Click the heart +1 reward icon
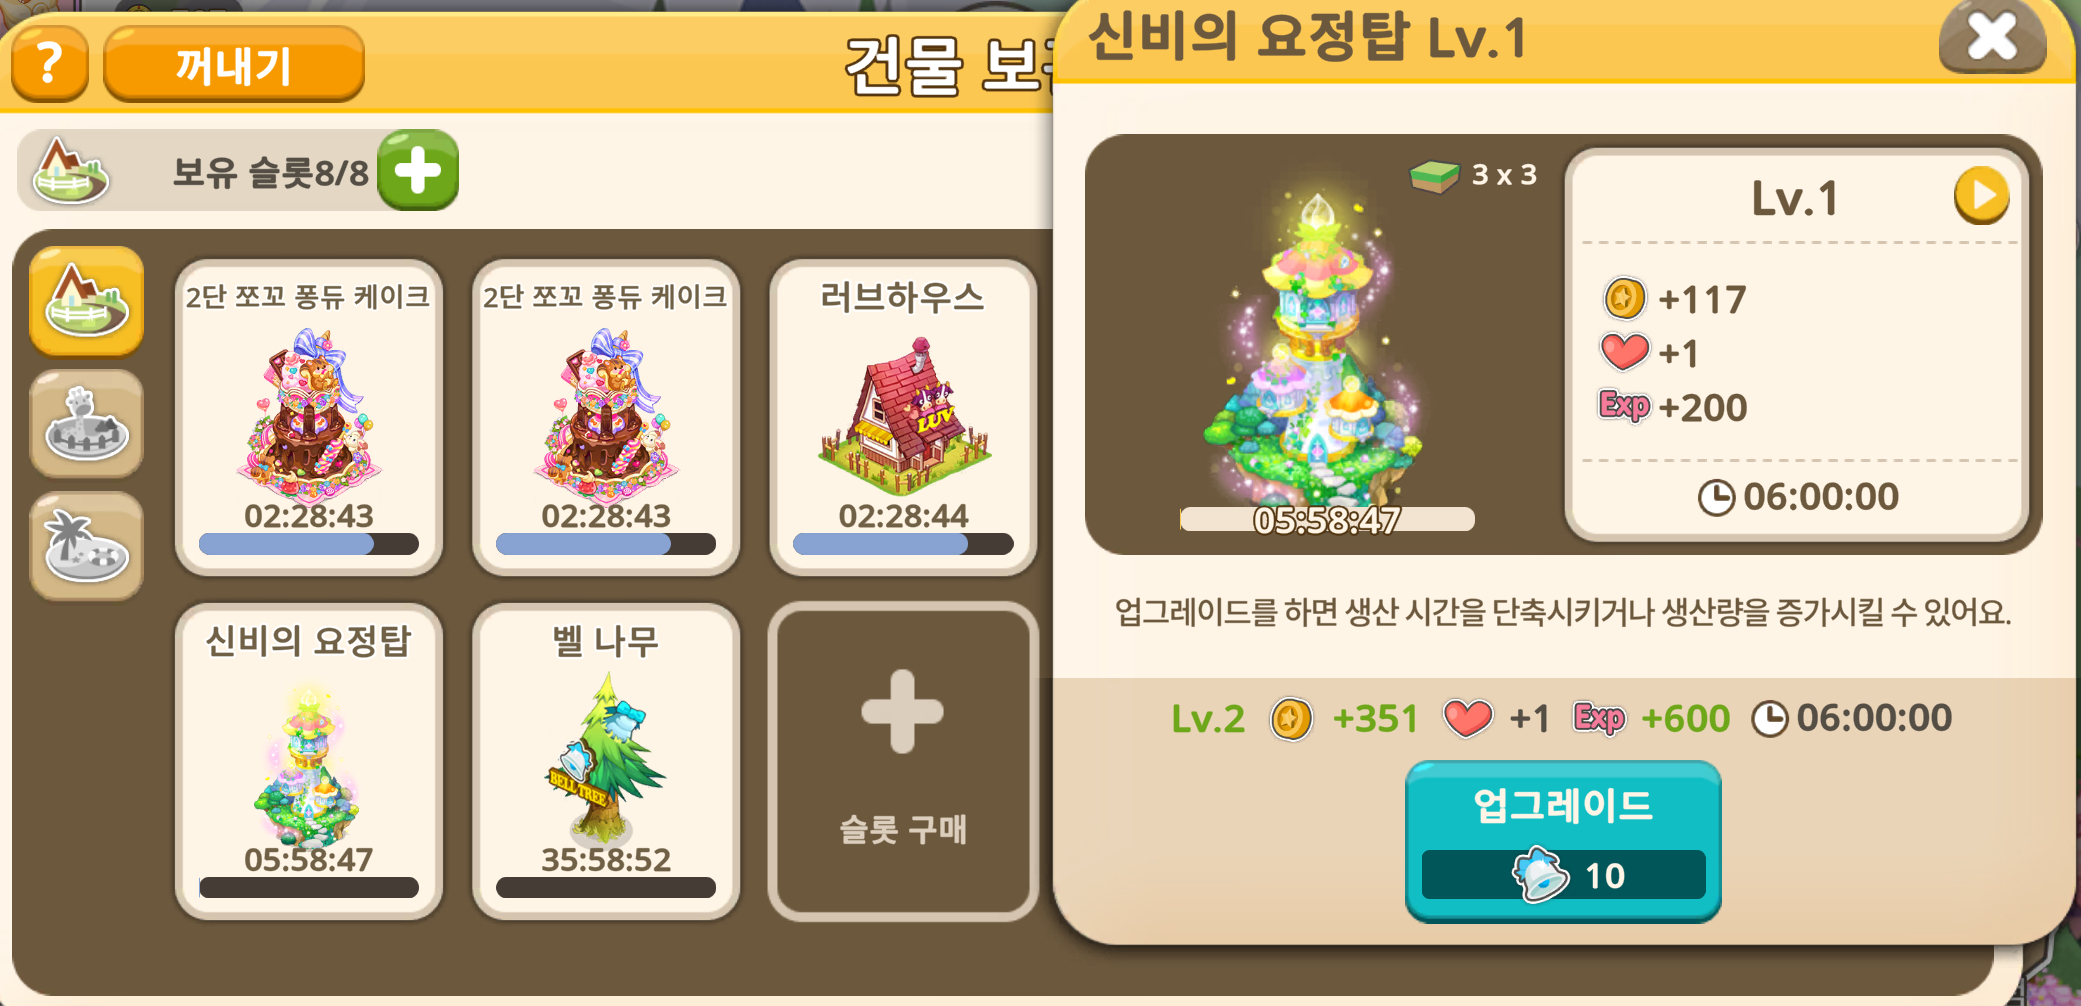Screen dimensions: 2081x1006 [1624, 352]
